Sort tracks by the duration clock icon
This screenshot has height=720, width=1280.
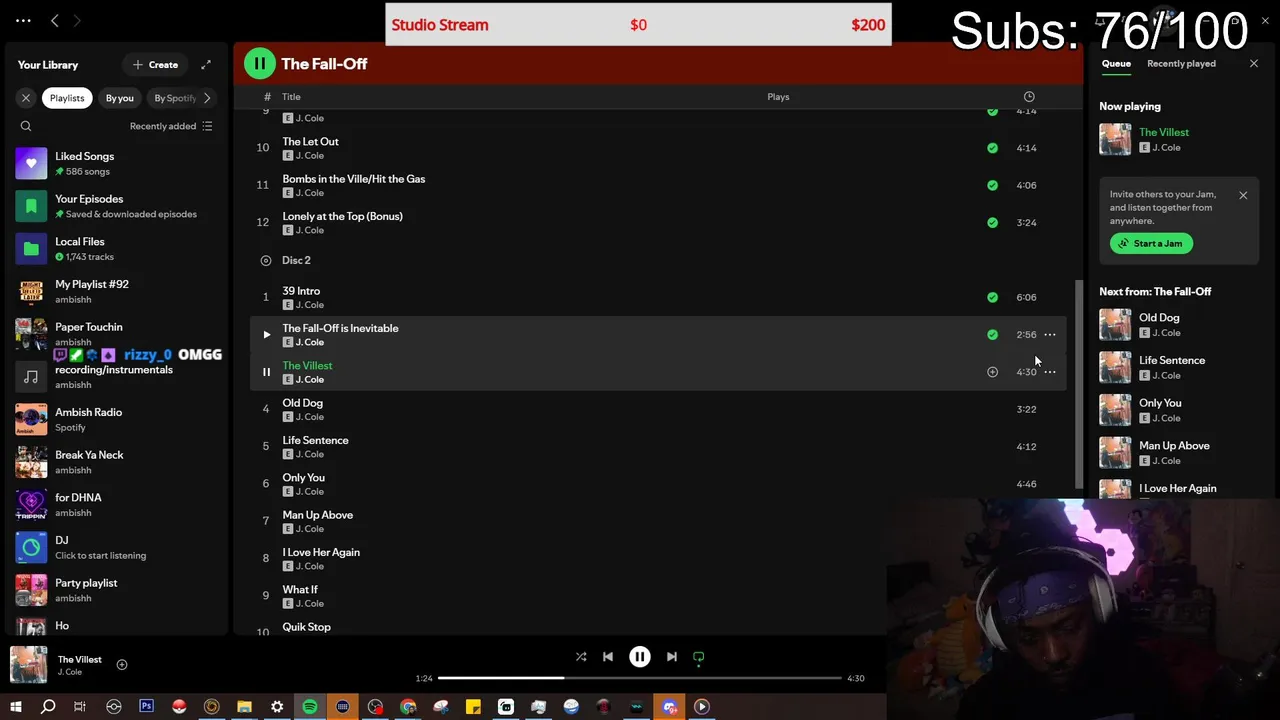pyautogui.click(x=1029, y=97)
